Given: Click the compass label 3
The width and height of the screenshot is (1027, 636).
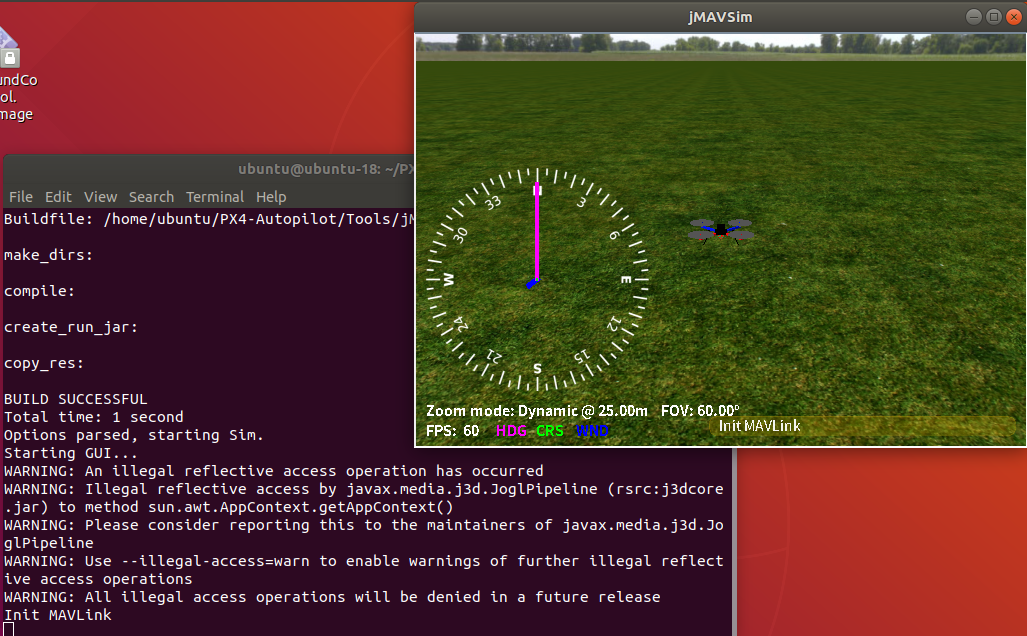Looking at the screenshot, I should [x=581, y=202].
